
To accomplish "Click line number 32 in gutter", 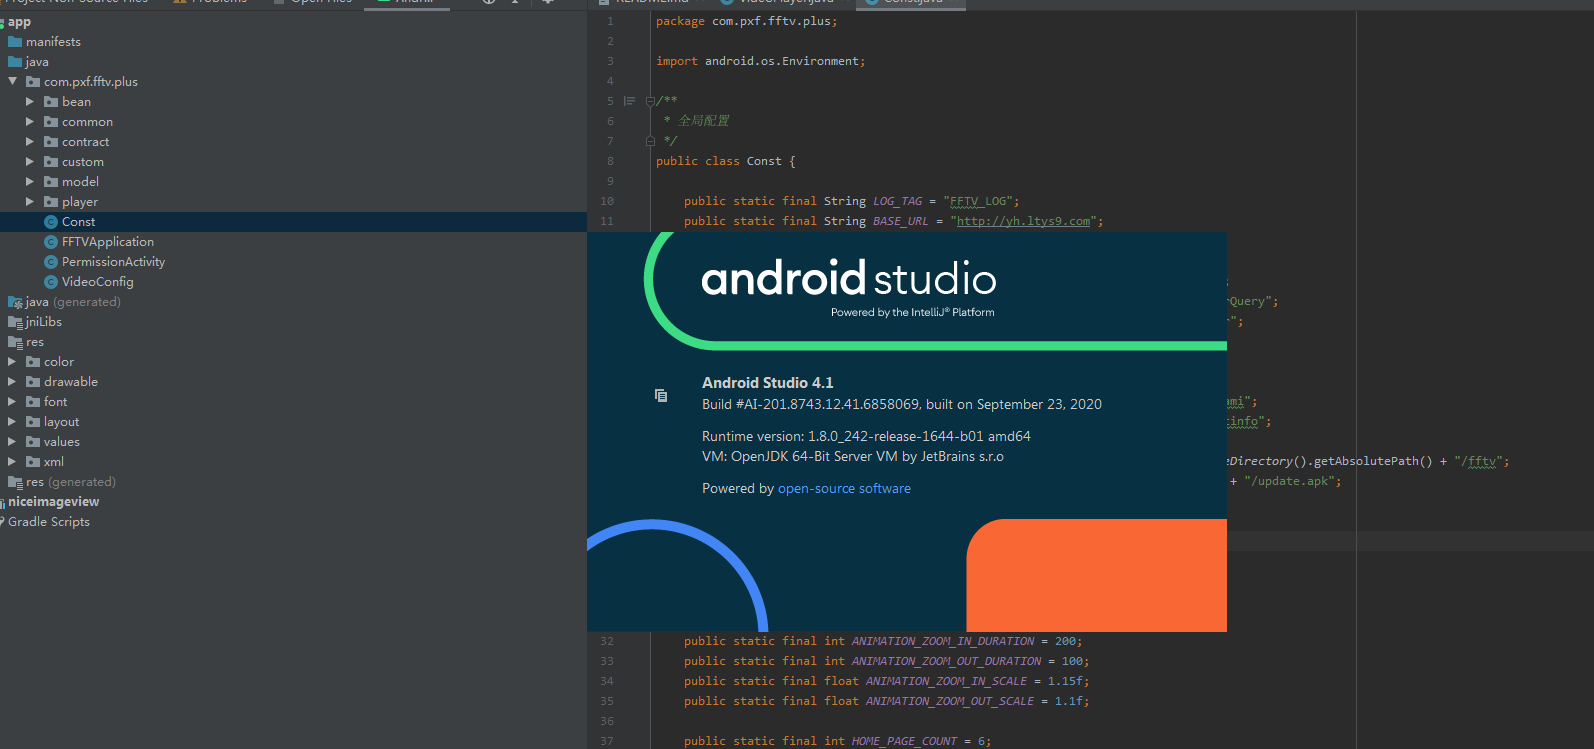I will pyautogui.click(x=607, y=641).
